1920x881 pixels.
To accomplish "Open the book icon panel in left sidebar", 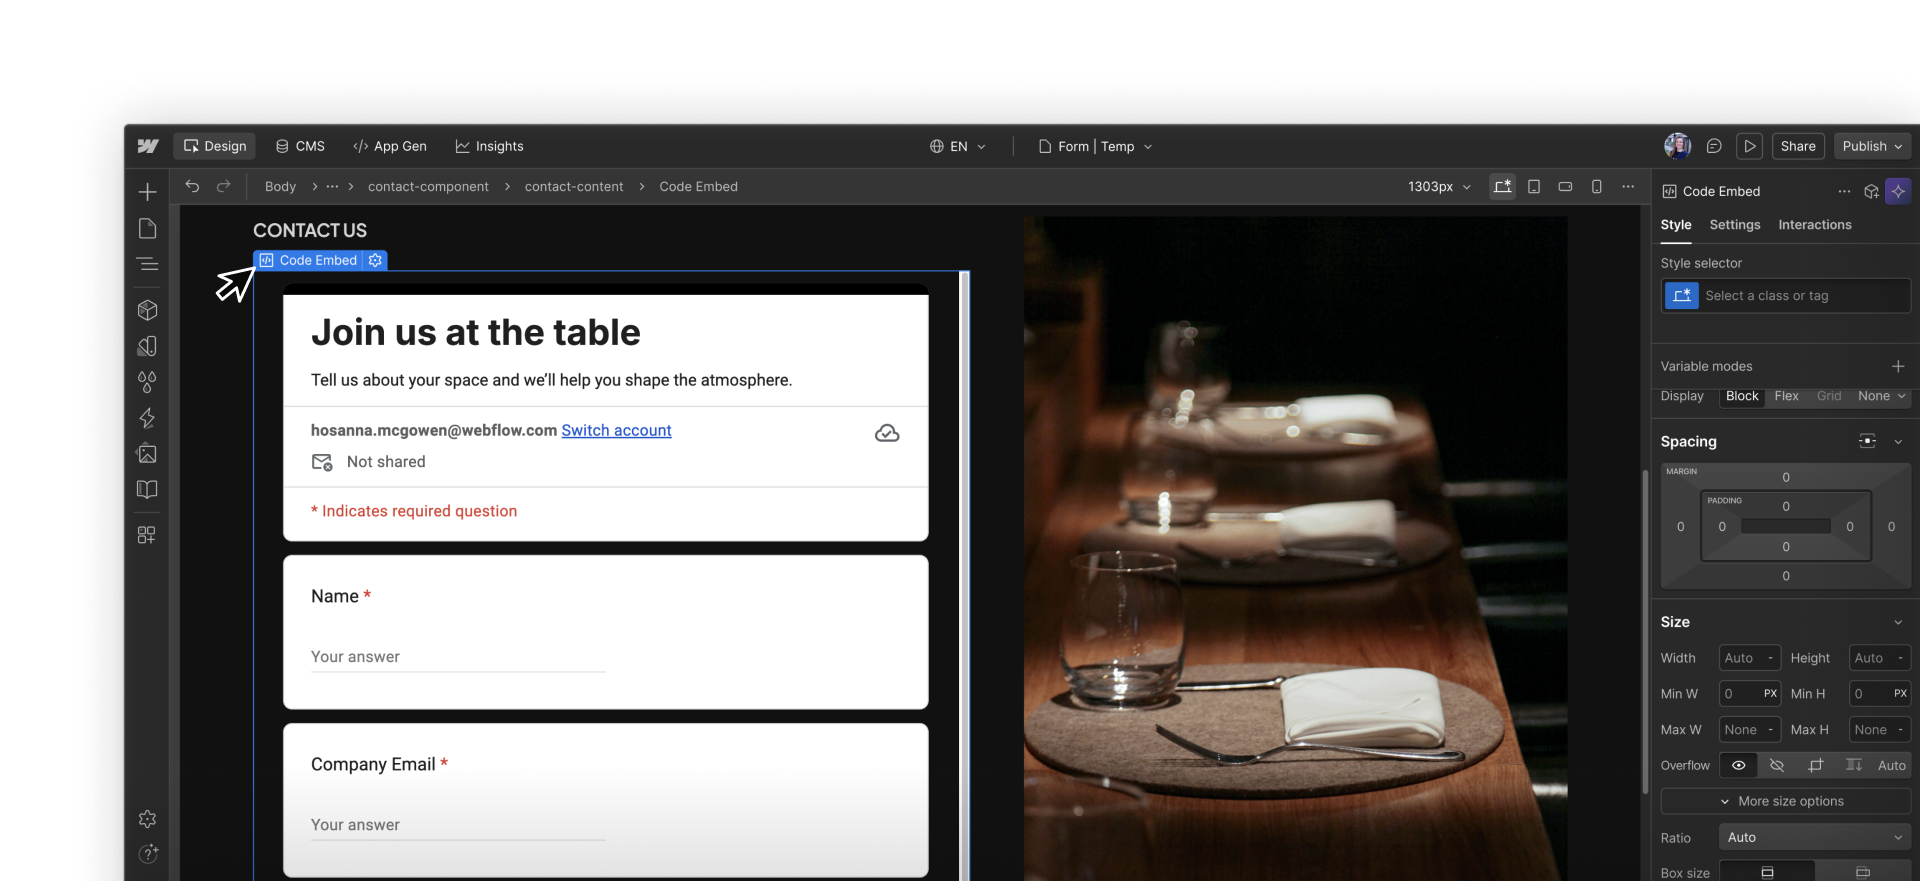I will point(147,490).
